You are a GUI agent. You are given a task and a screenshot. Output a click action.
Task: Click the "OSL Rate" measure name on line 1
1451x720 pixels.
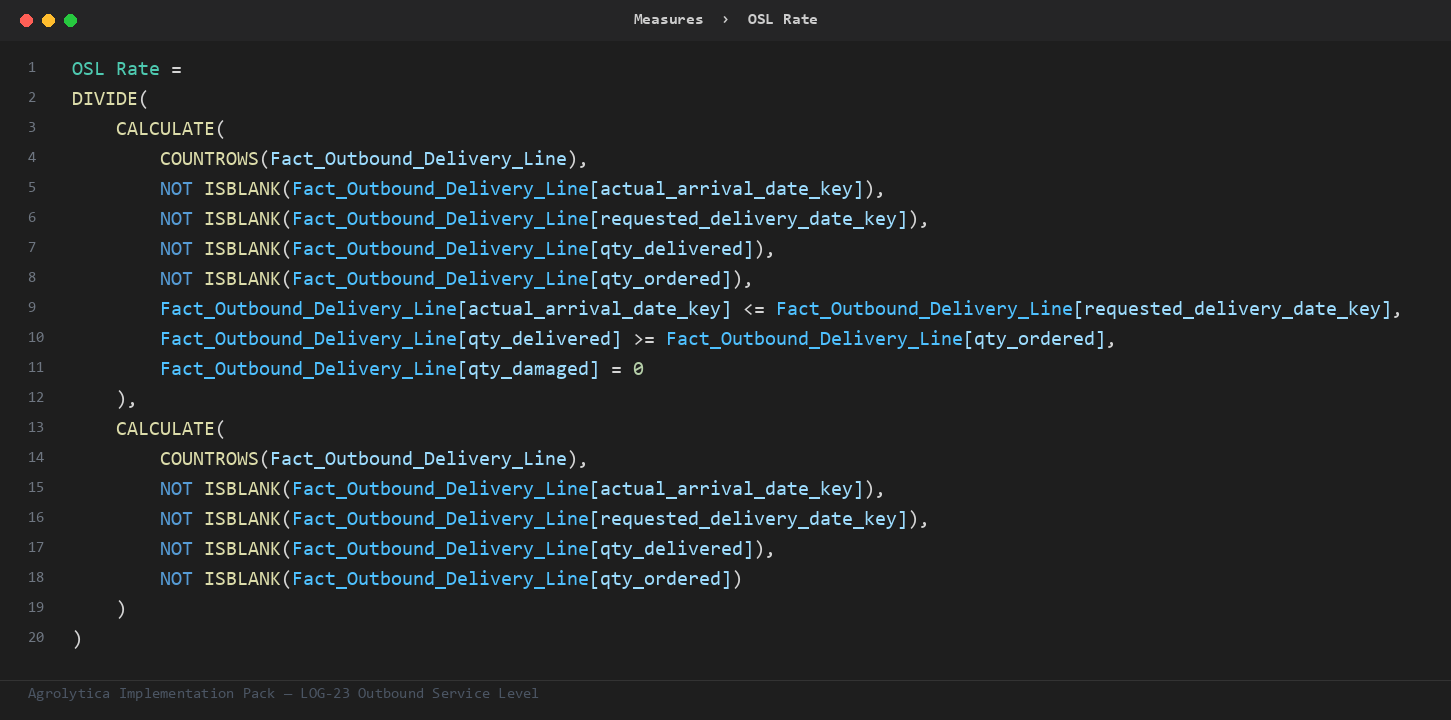(x=116, y=69)
